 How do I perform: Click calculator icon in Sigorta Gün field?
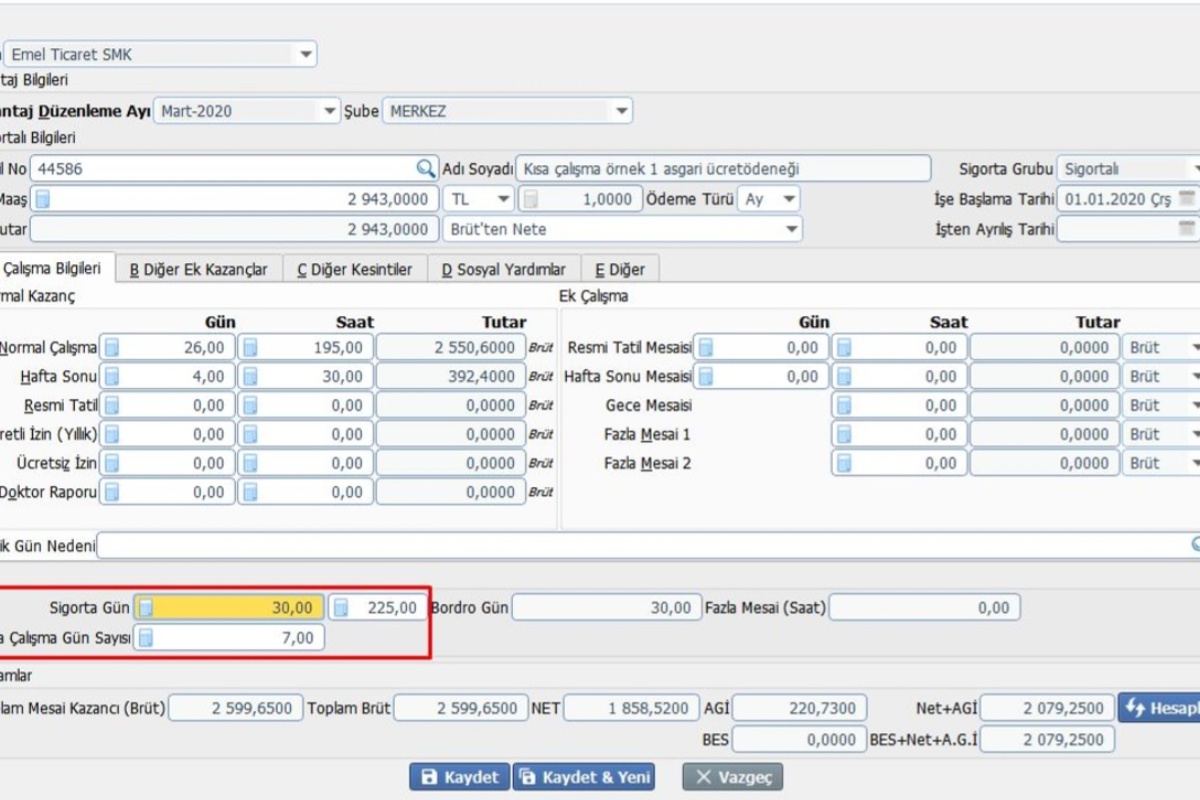pyautogui.click(x=146, y=608)
